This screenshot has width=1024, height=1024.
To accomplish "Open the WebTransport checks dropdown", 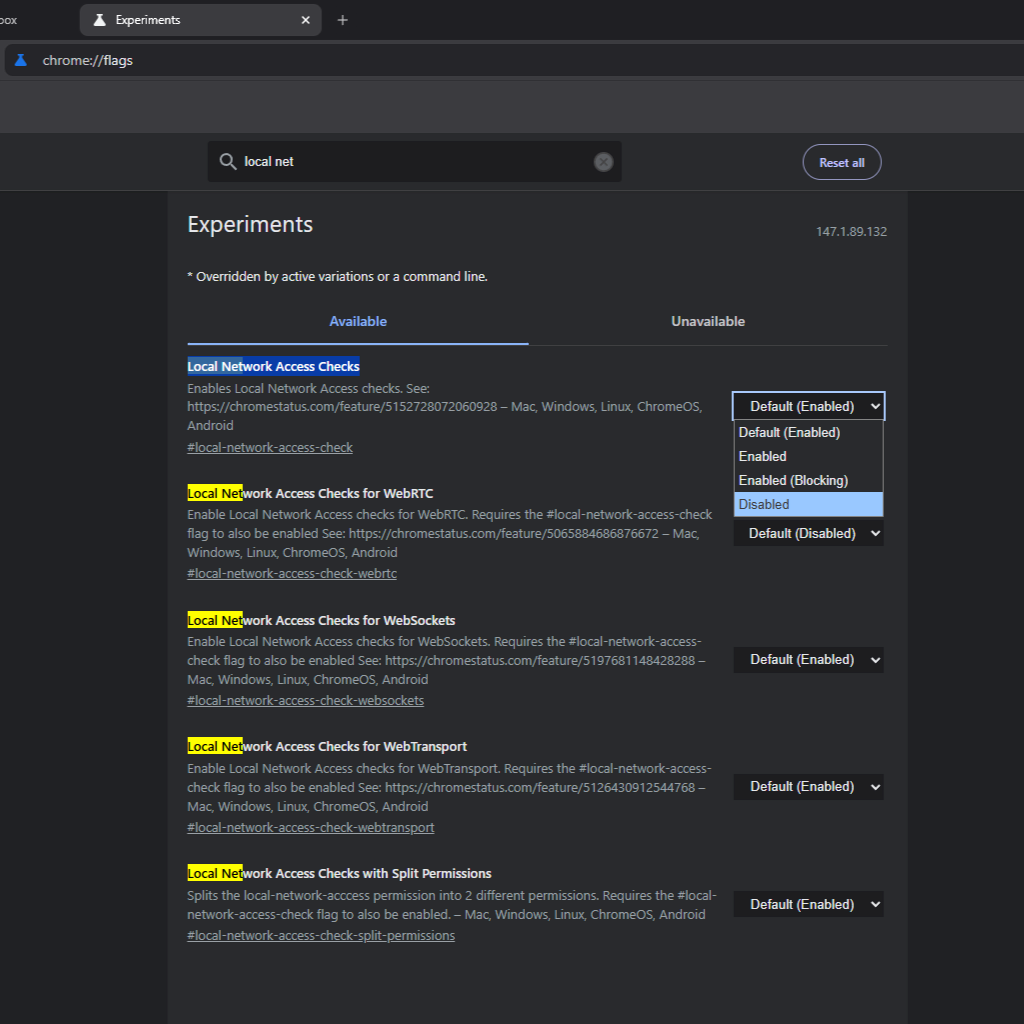I will pos(808,786).
